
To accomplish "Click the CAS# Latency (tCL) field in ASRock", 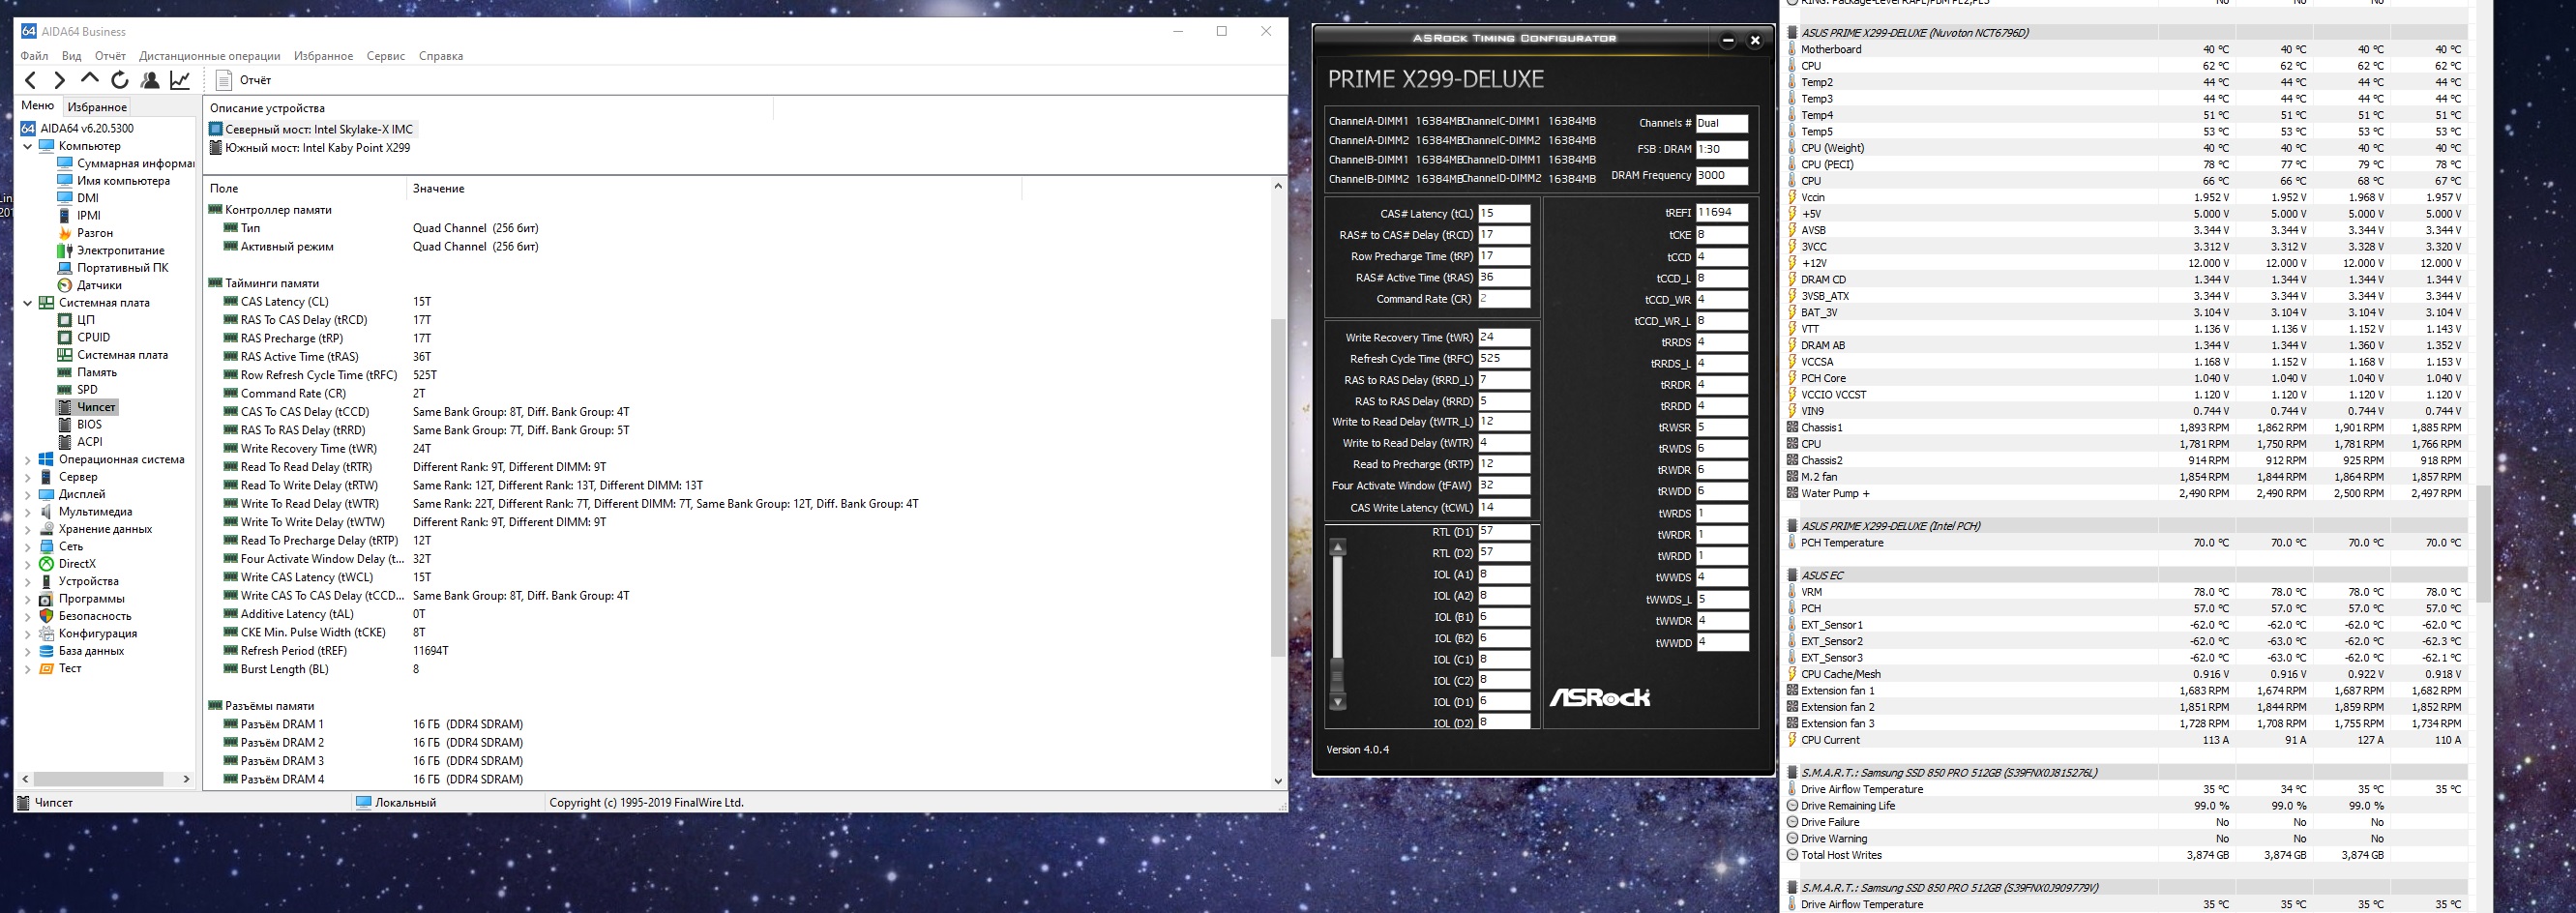I will point(1504,214).
